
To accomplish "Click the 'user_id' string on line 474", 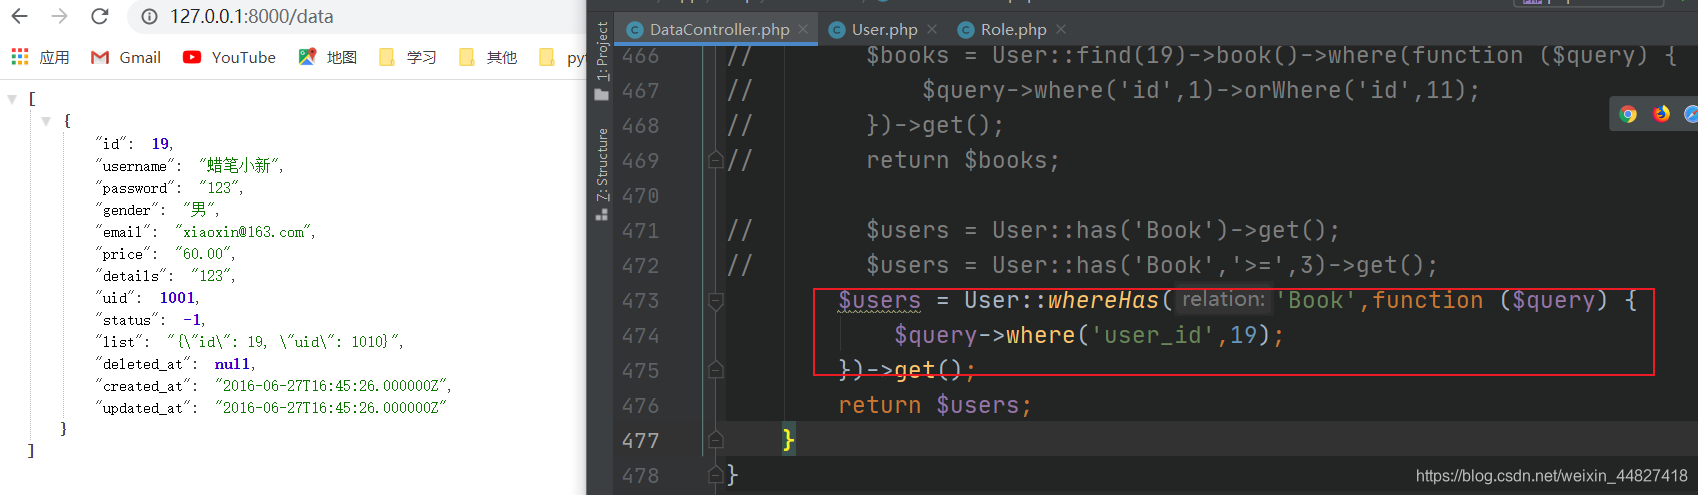I will pyautogui.click(x=1153, y=335).
